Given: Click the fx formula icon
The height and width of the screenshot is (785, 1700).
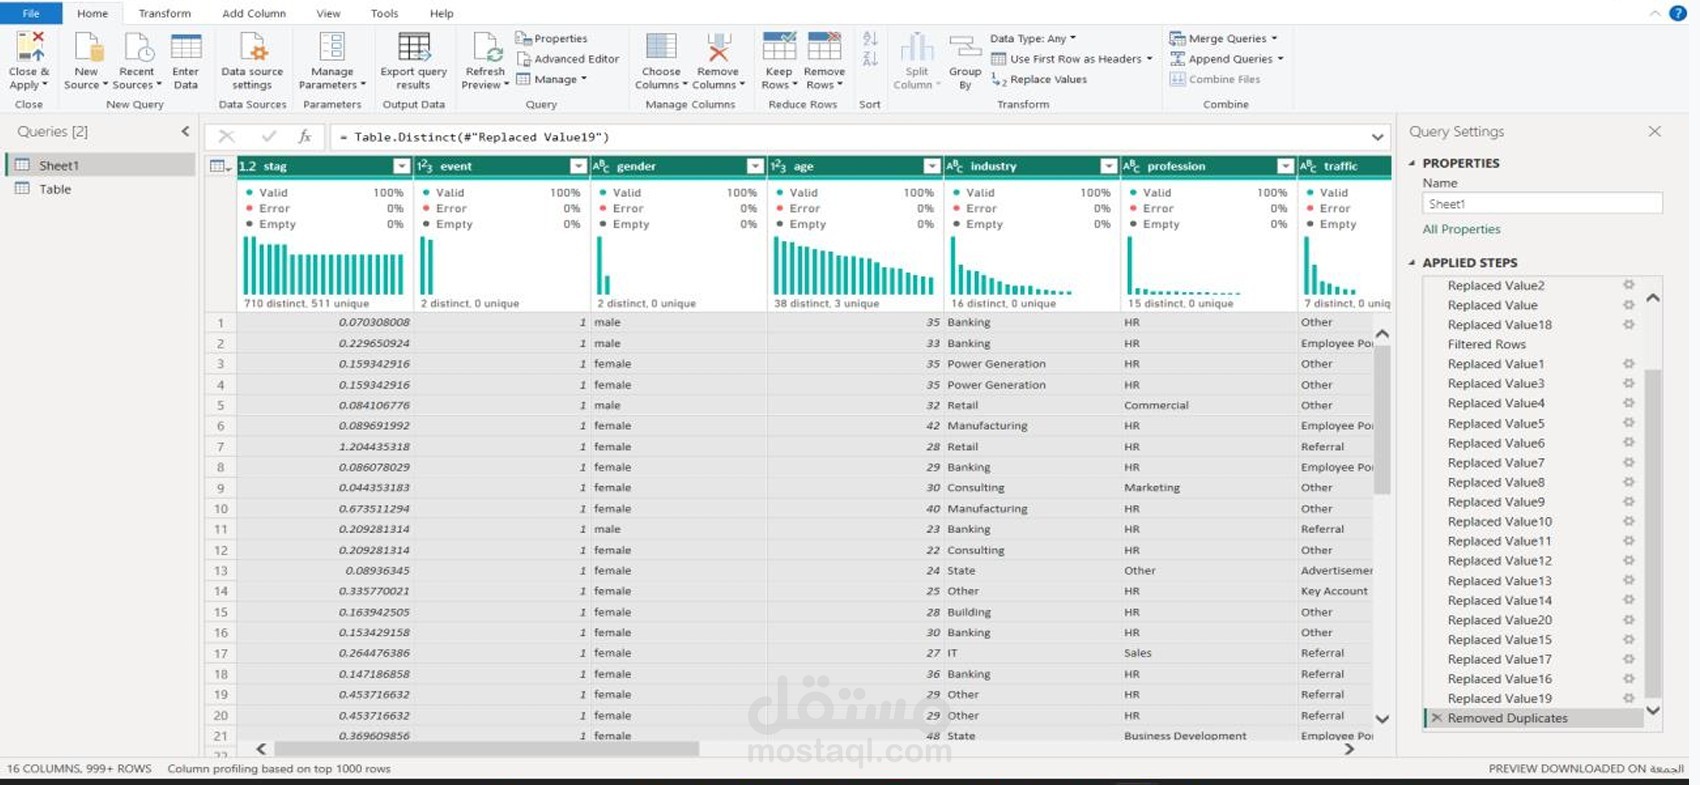Looking at the screenshot, I should click(305, 136).
